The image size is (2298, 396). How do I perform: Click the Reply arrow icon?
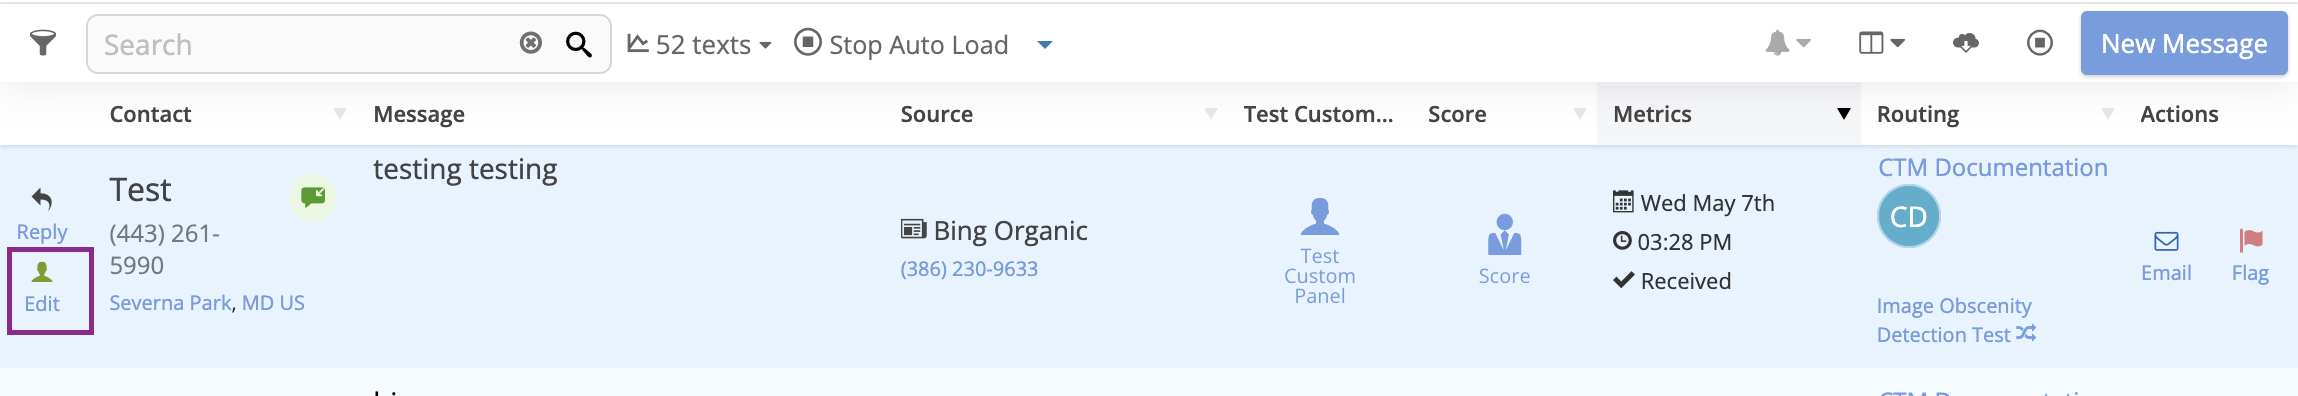point(42,199)
